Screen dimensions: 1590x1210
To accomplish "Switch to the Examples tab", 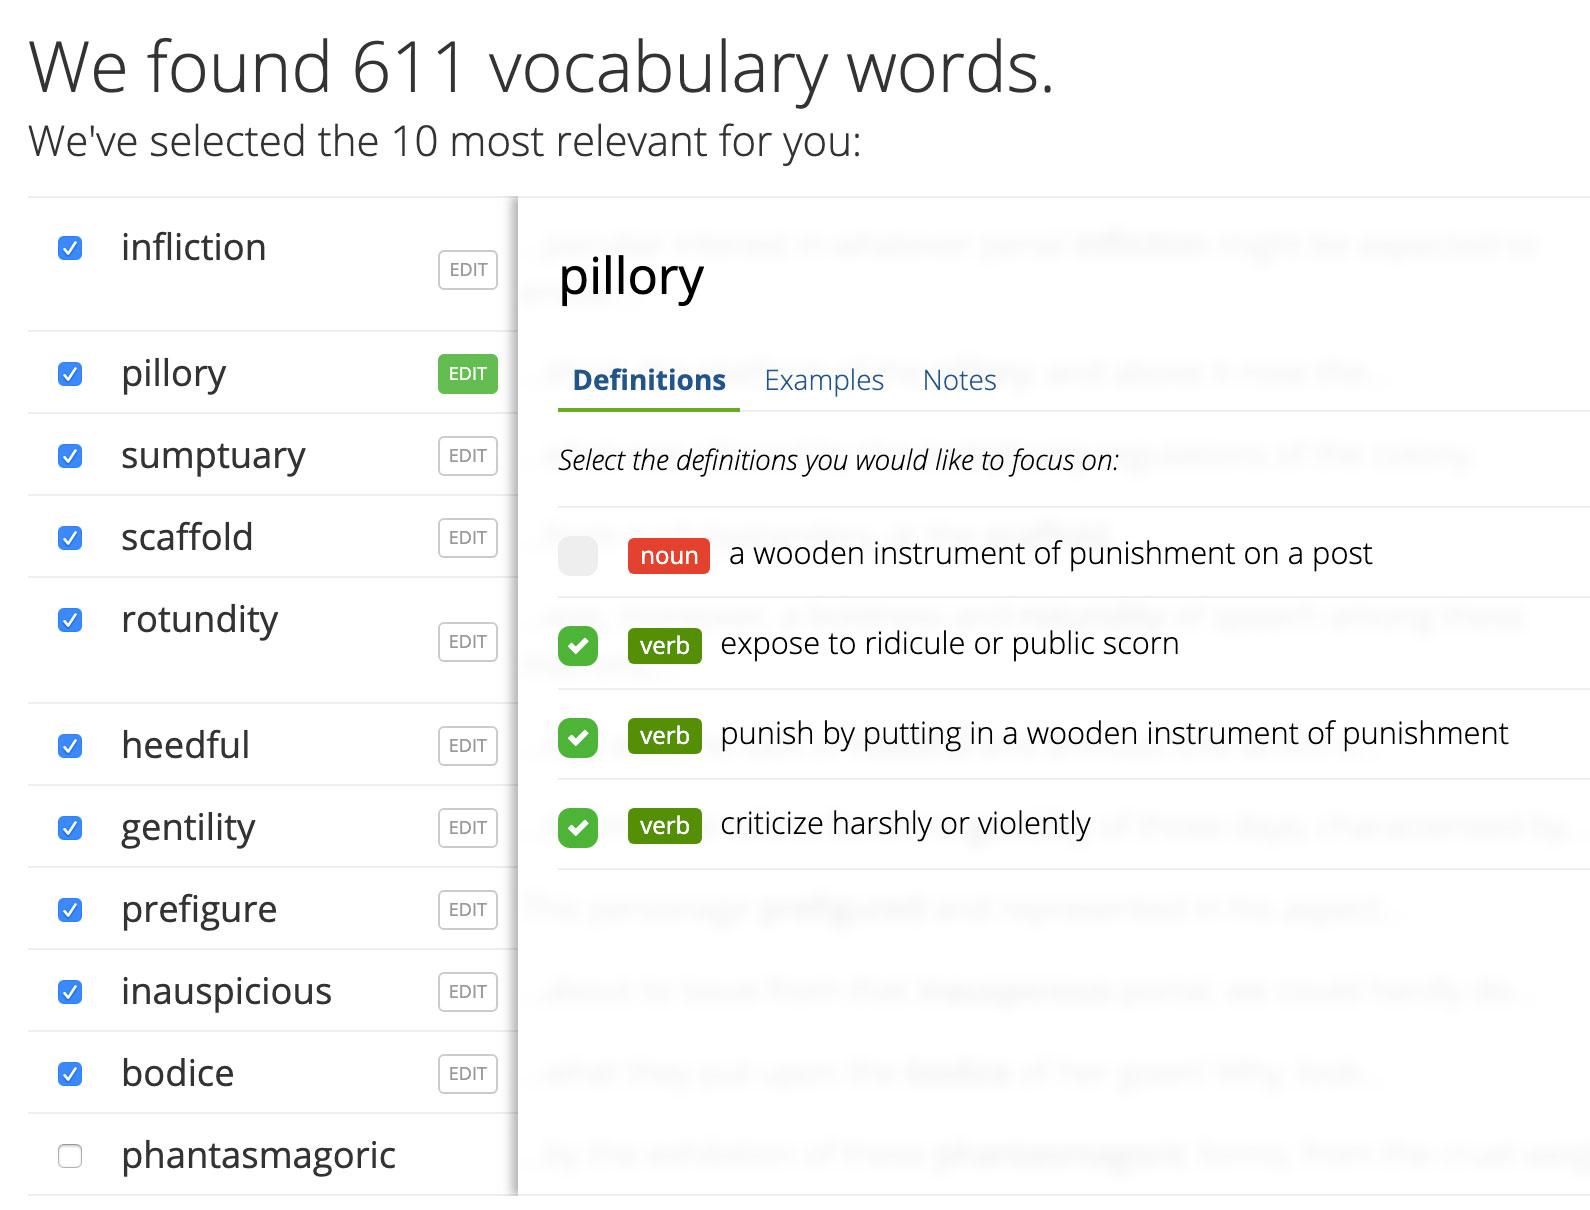I will [824, 380].
